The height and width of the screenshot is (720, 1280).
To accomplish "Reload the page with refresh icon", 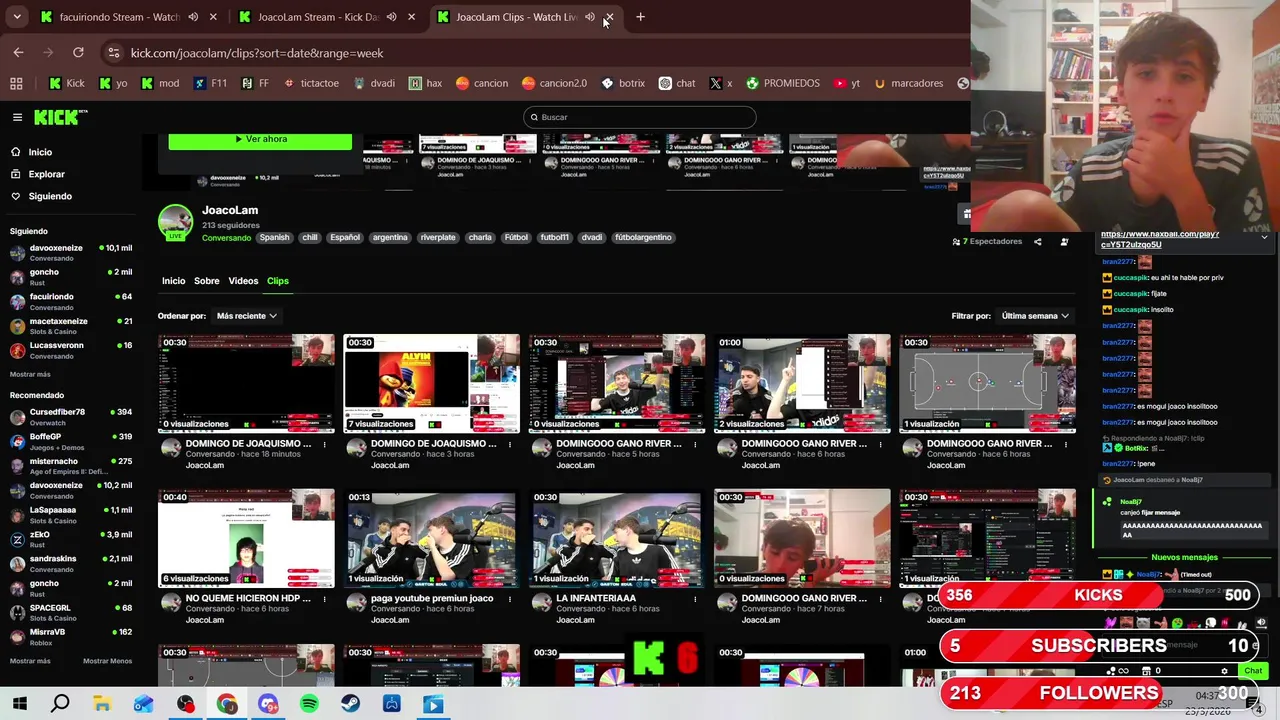I will click(78, 53).
